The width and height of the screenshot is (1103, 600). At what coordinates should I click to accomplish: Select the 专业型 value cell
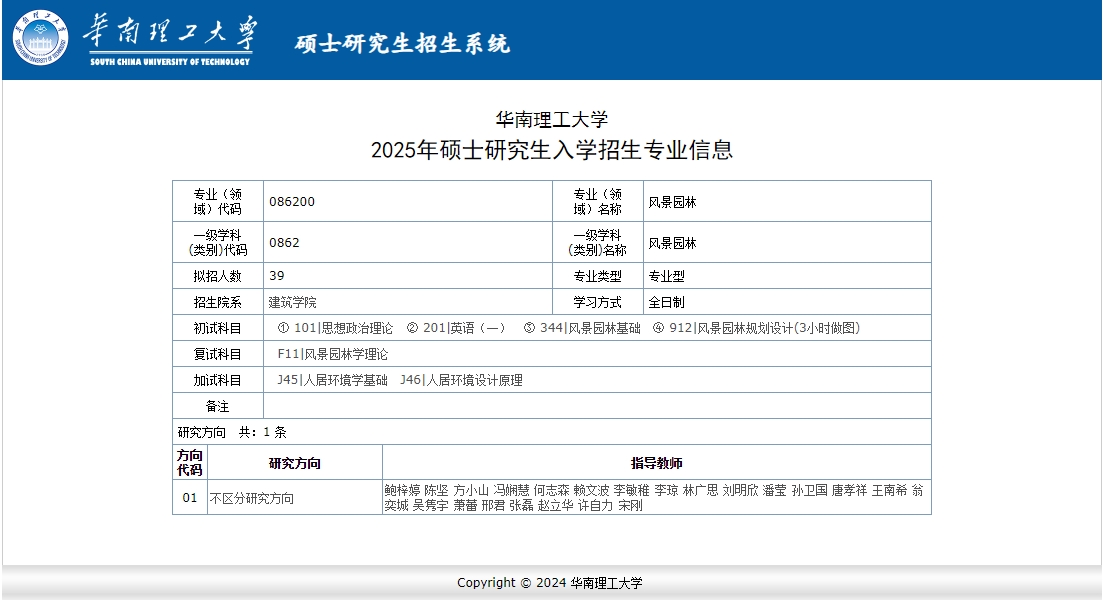(x=787, y=276)
